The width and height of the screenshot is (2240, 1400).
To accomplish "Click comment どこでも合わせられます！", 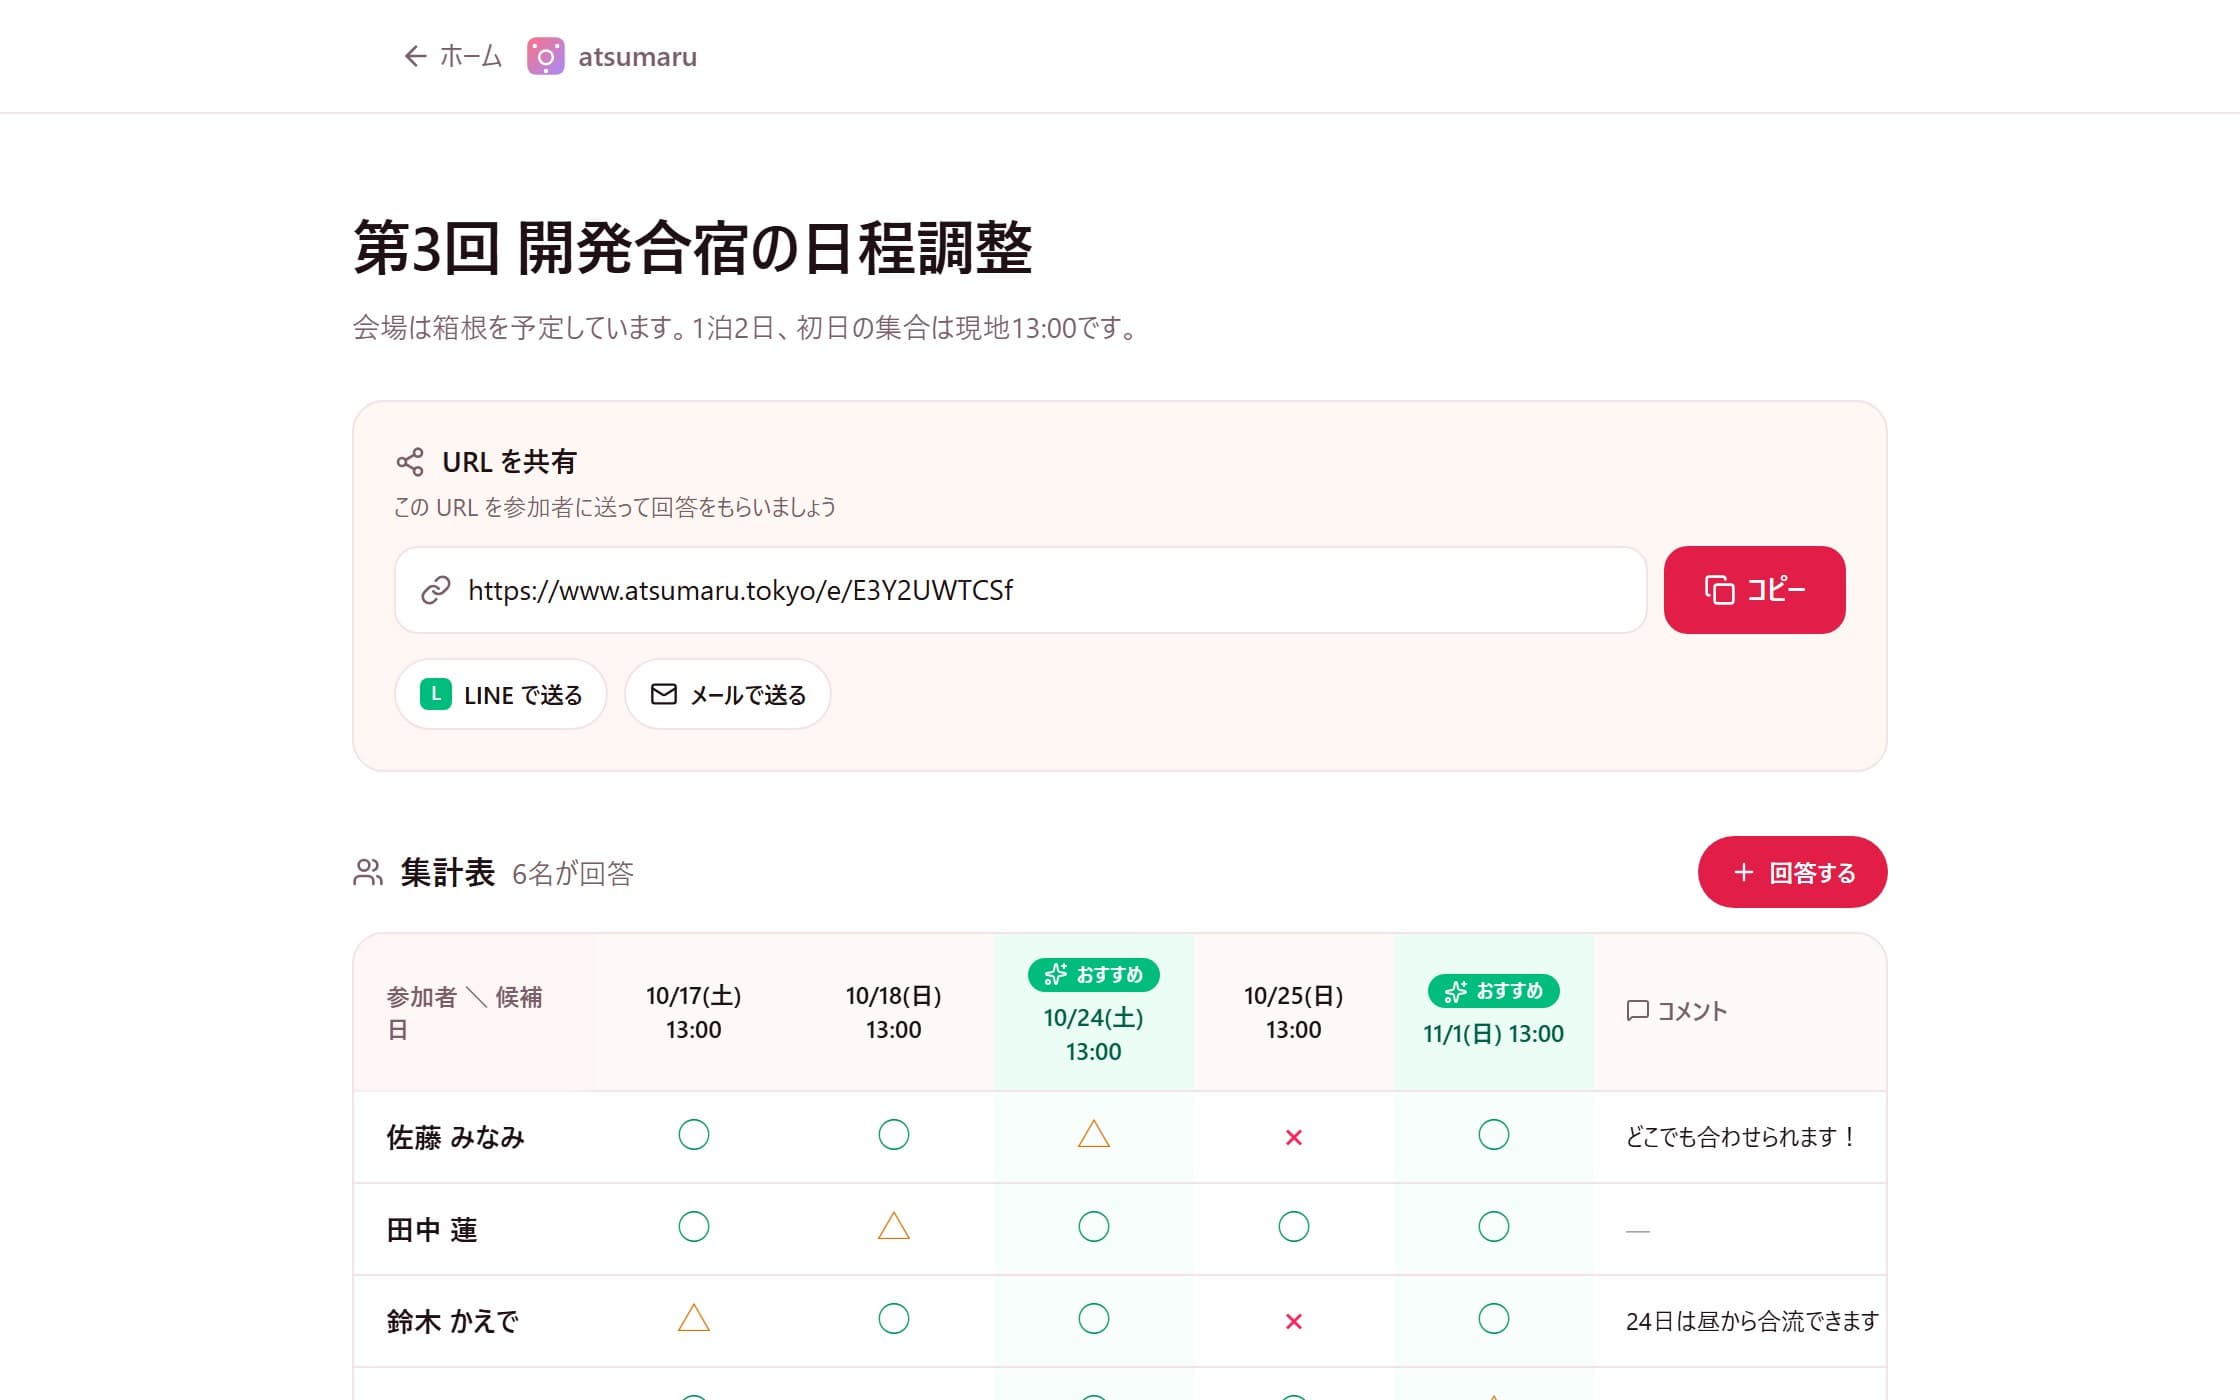I will point(1741,1137).
